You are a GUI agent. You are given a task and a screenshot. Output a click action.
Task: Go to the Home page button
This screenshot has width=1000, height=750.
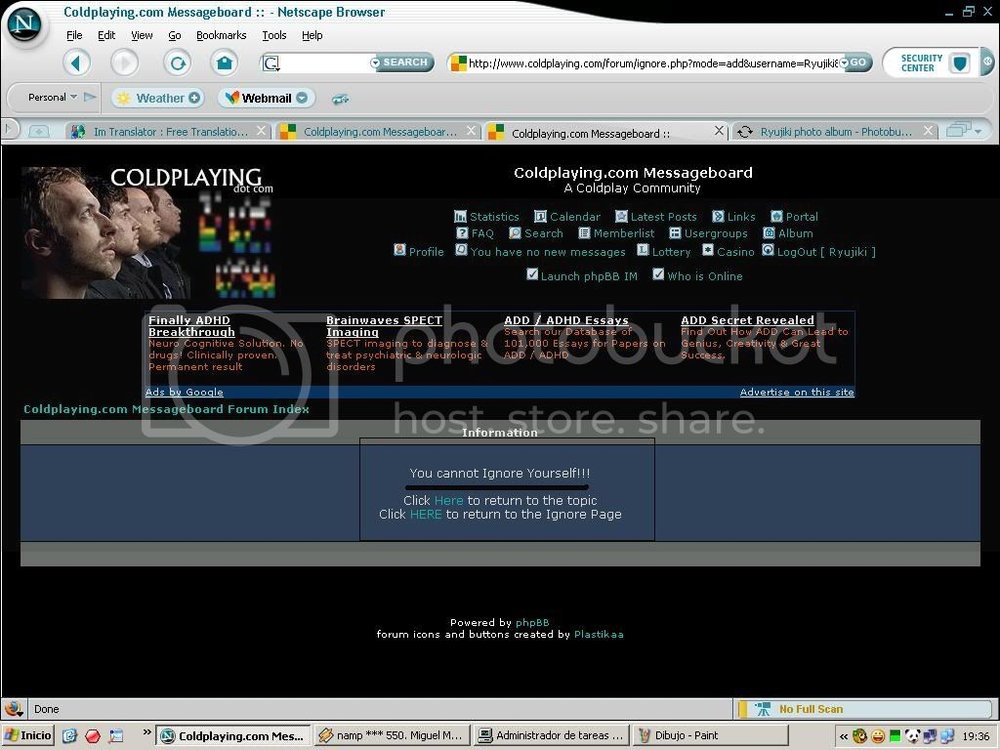click(x=224, y=62)
